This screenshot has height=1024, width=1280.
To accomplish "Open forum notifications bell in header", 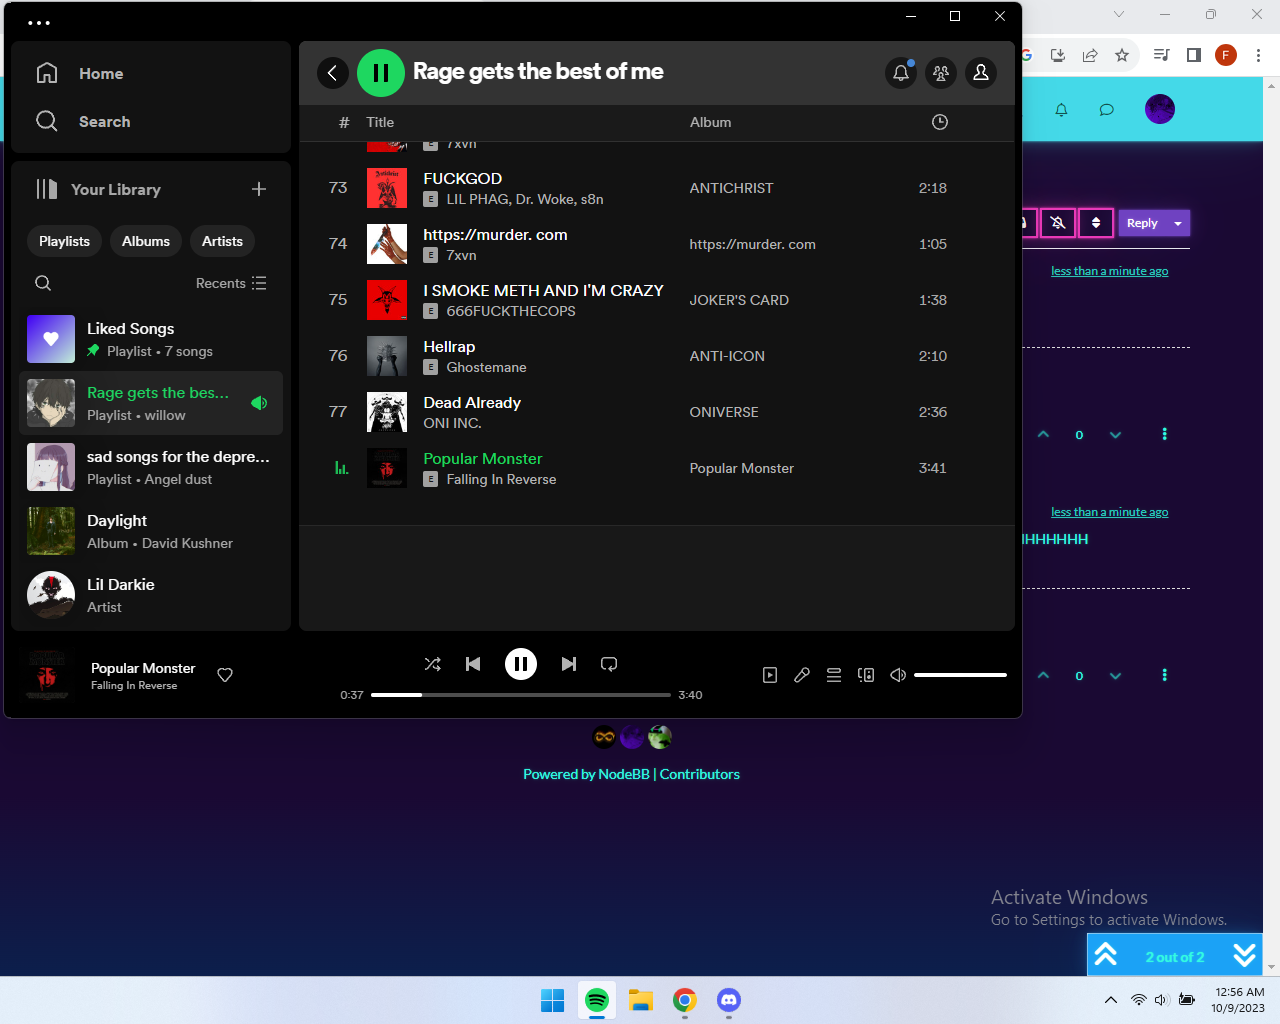I will (1061, 110).
